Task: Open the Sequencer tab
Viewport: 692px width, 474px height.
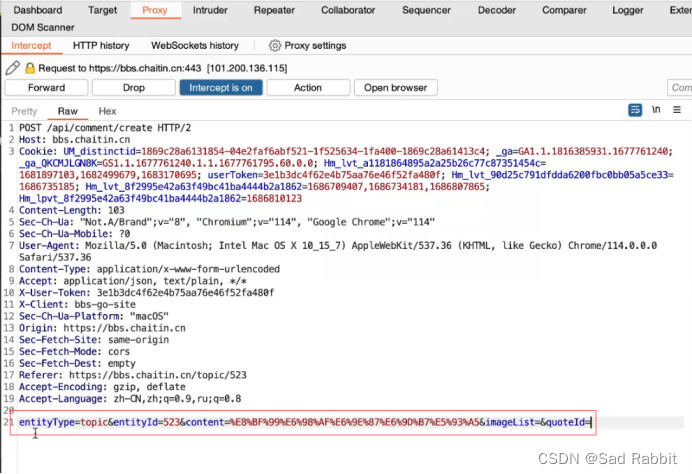Action: [x=426, y=10]
